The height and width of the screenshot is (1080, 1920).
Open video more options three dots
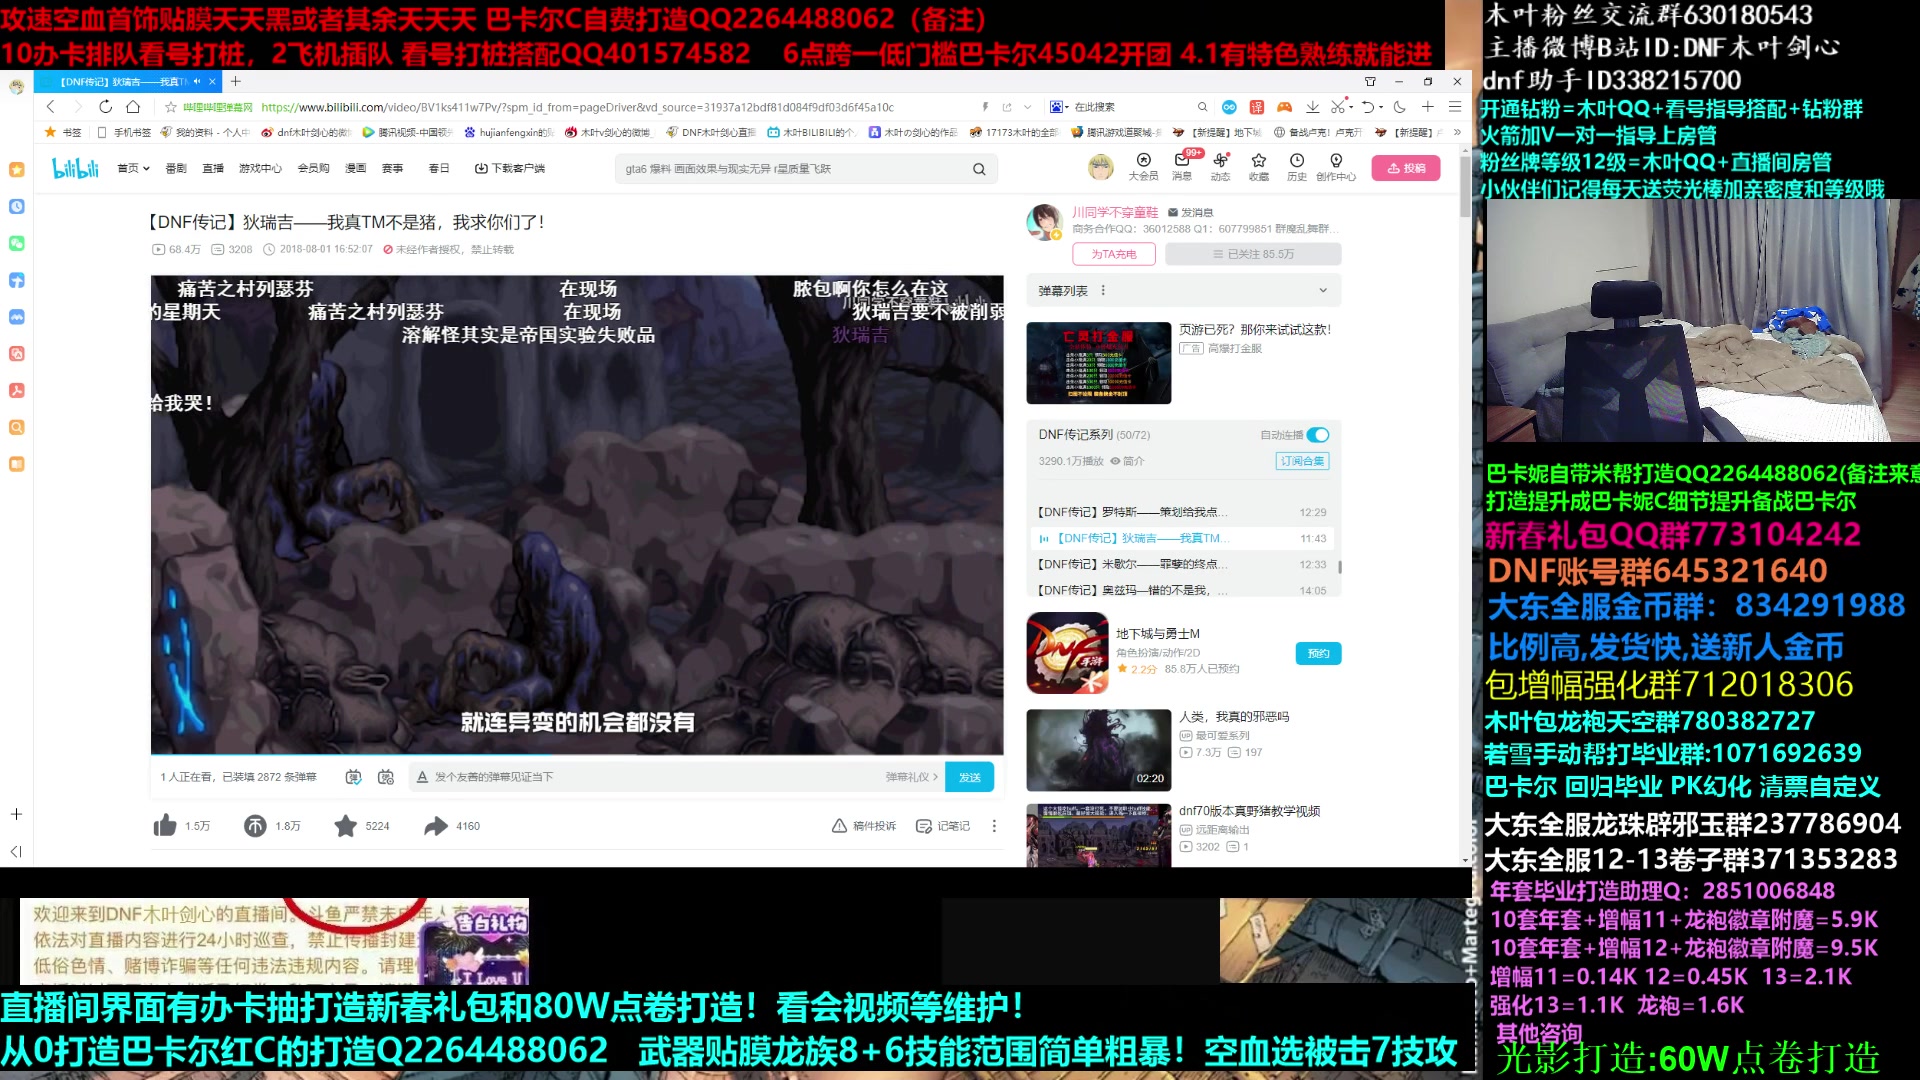pos(994,826)
